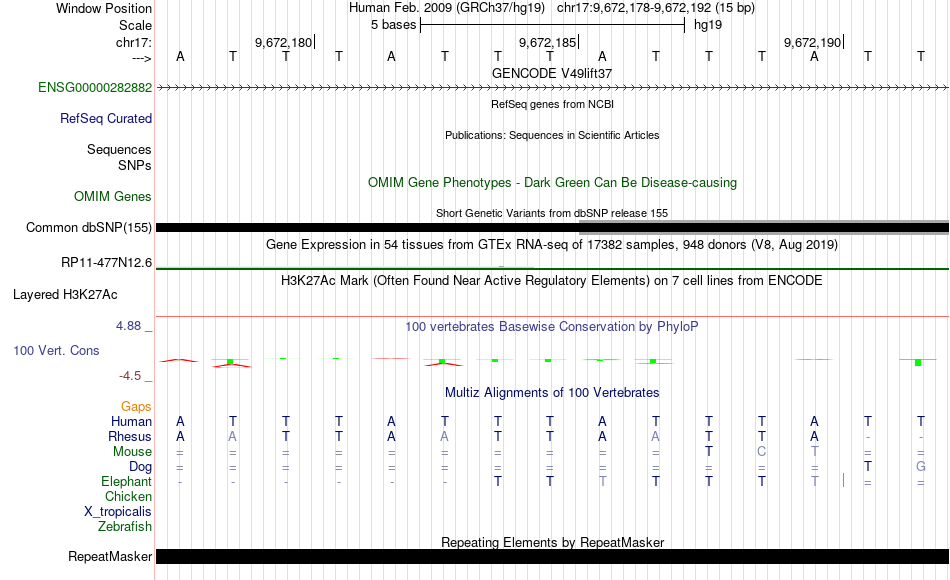The height and width of the screenshot is (580, 950).
Task: Open the OMIM Gene Phenotypes track title
Action: pos(553,182)
